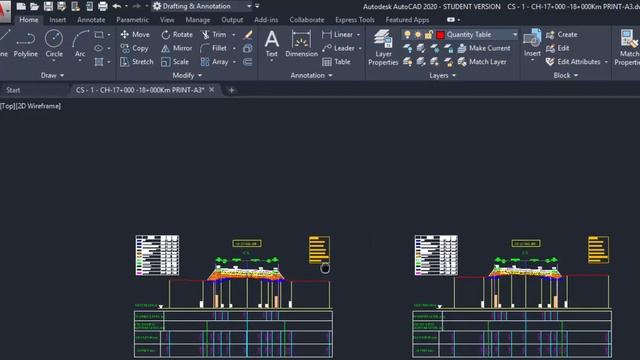640x360 pixels.
Task: Close the CS-1 PRINT-A3 drawing tab
Action: coord(211,90)
